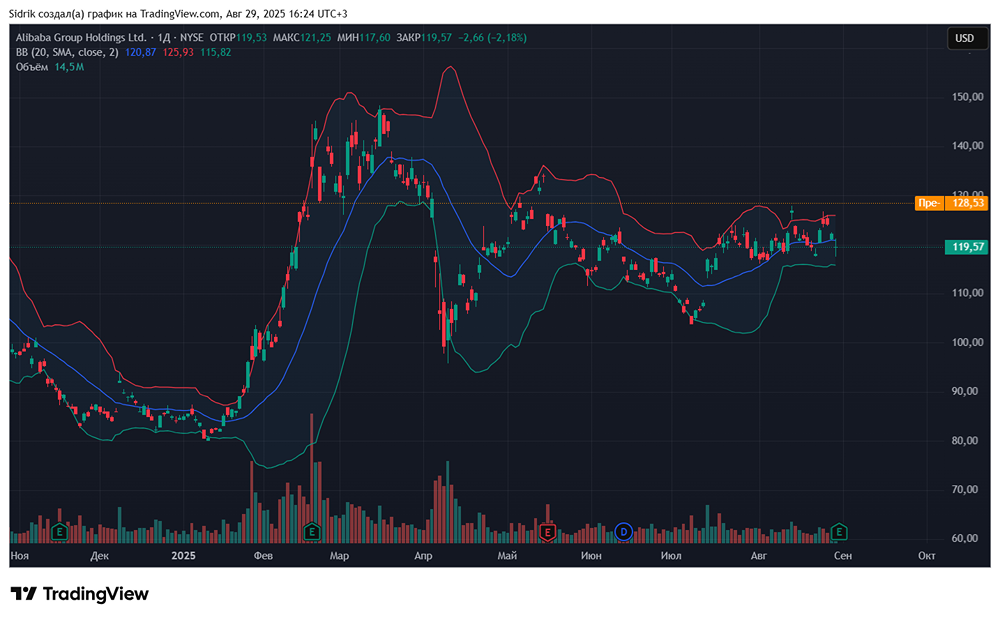Open the earnings marker between Фев and Мар

coord(312,531)
